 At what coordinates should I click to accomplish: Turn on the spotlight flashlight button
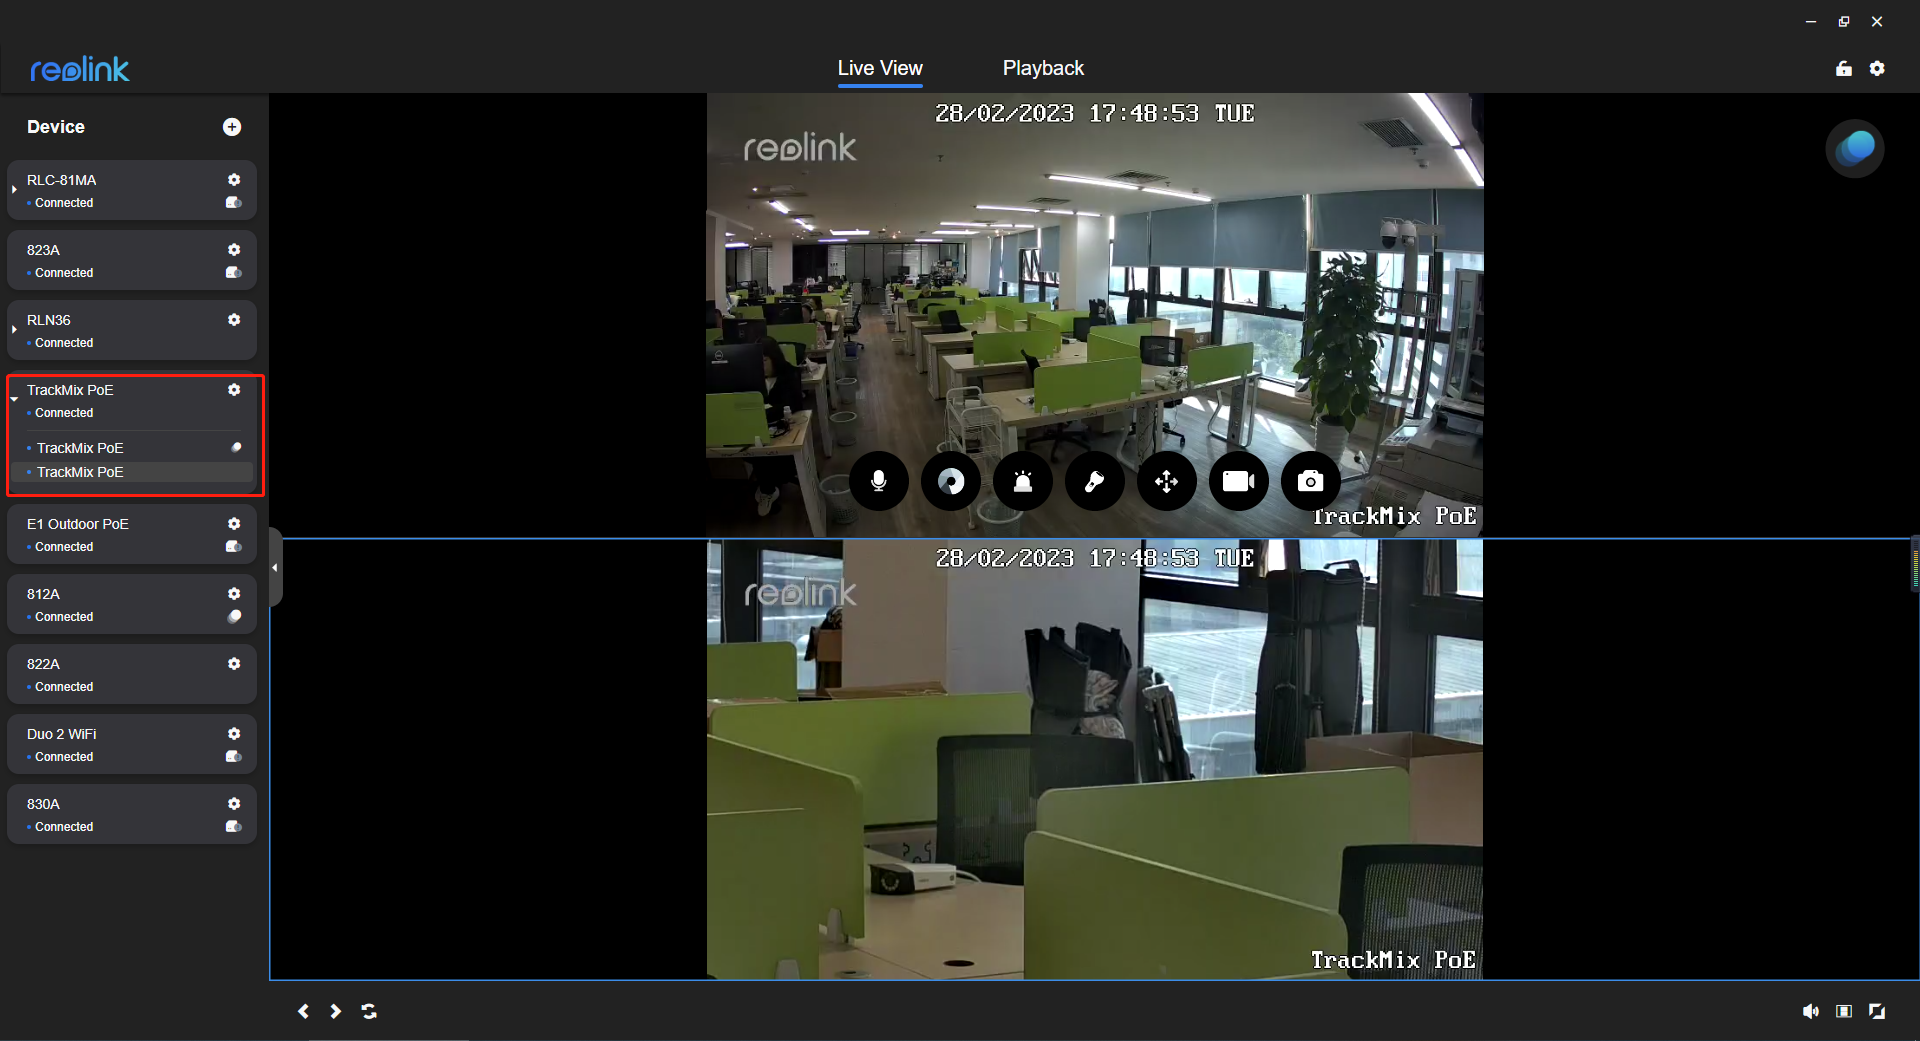coord(1095,482)
